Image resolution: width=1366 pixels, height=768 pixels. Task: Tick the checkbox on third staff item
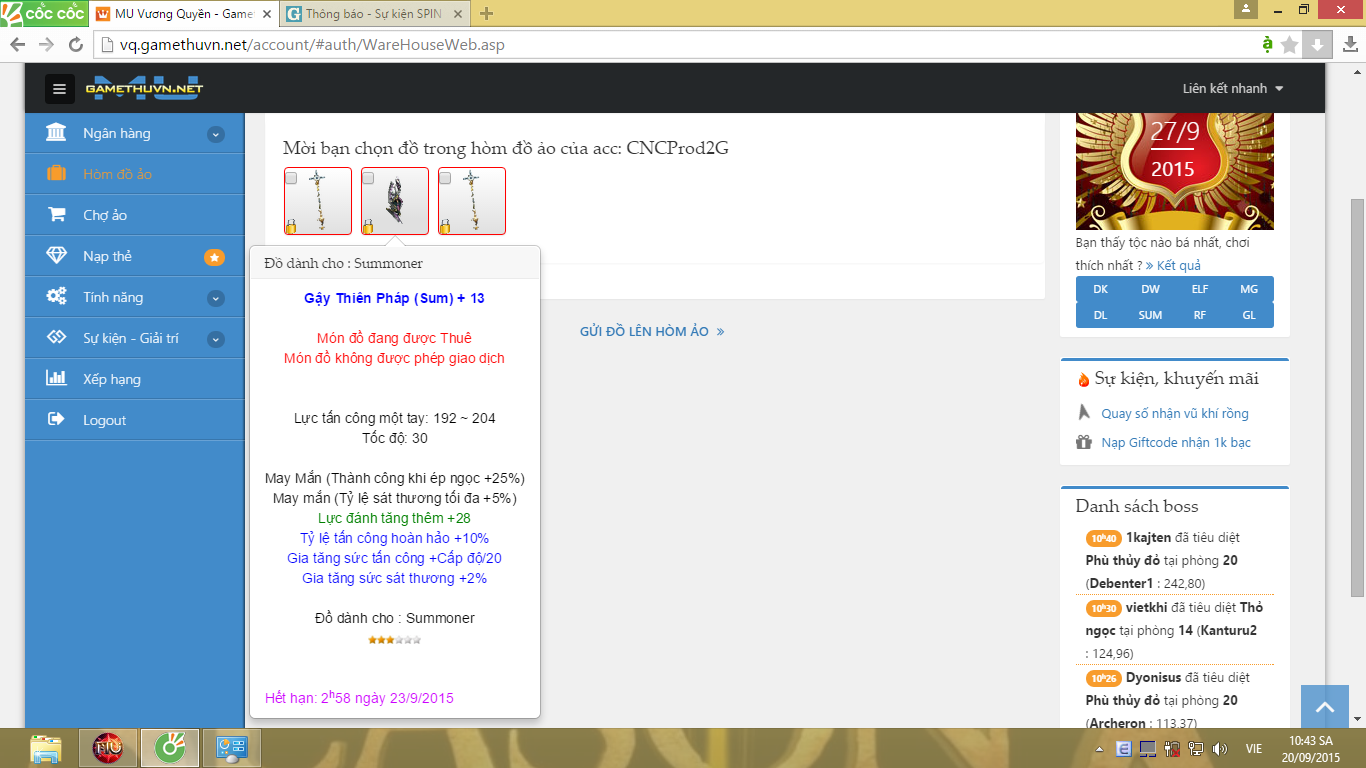(x=445, y=177)
